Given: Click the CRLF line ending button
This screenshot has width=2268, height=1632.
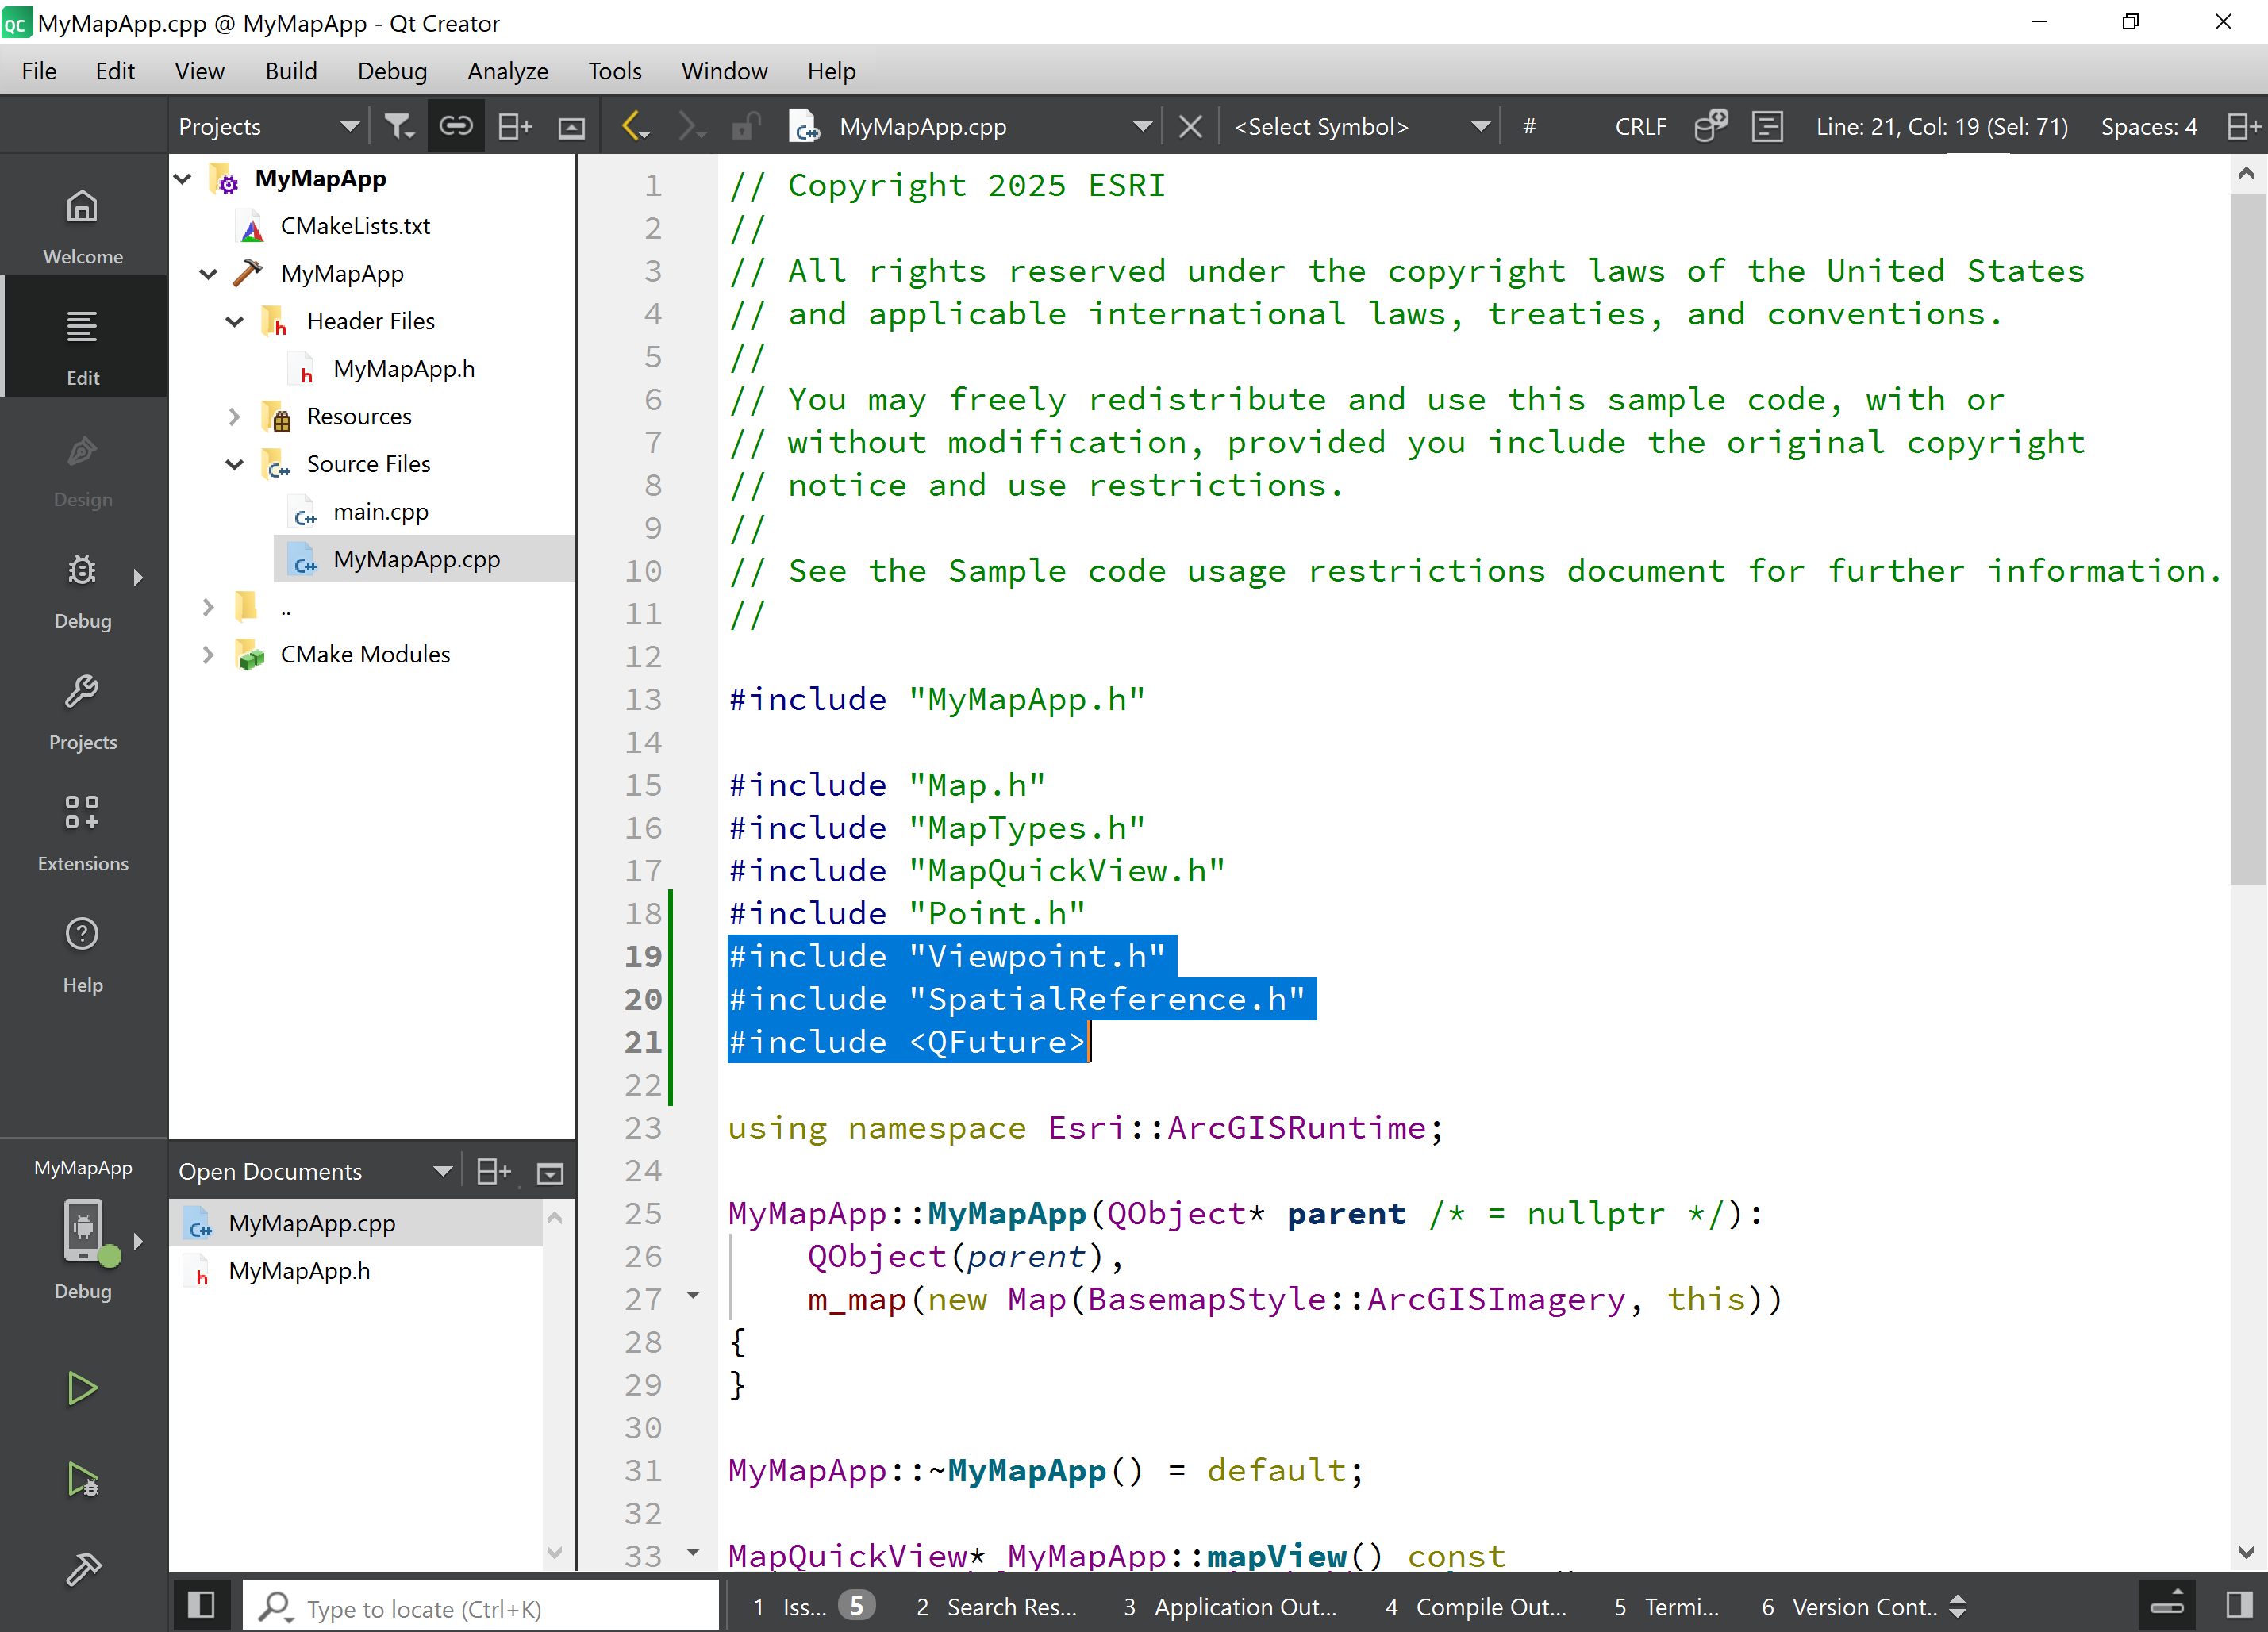Looking at the screenshot, I should (x=1640, y=127).
